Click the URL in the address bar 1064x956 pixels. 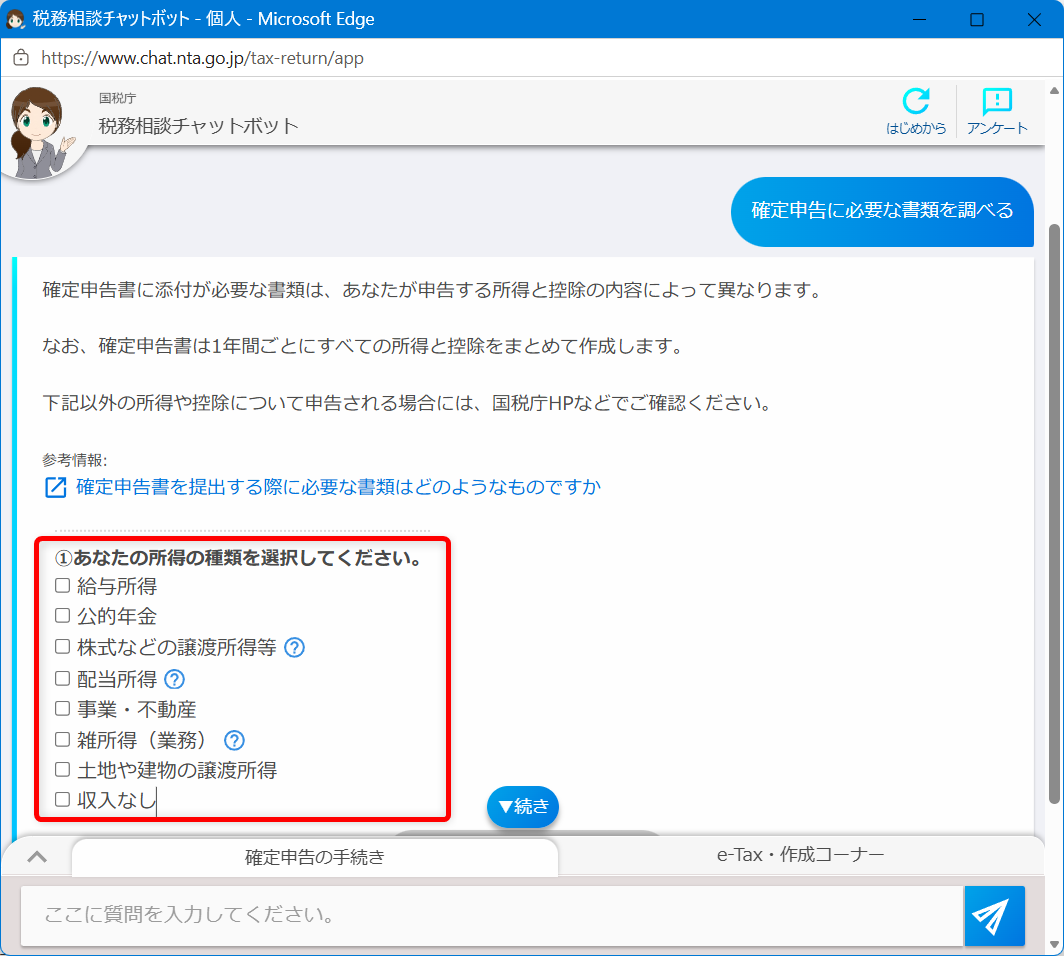[202, 58]
